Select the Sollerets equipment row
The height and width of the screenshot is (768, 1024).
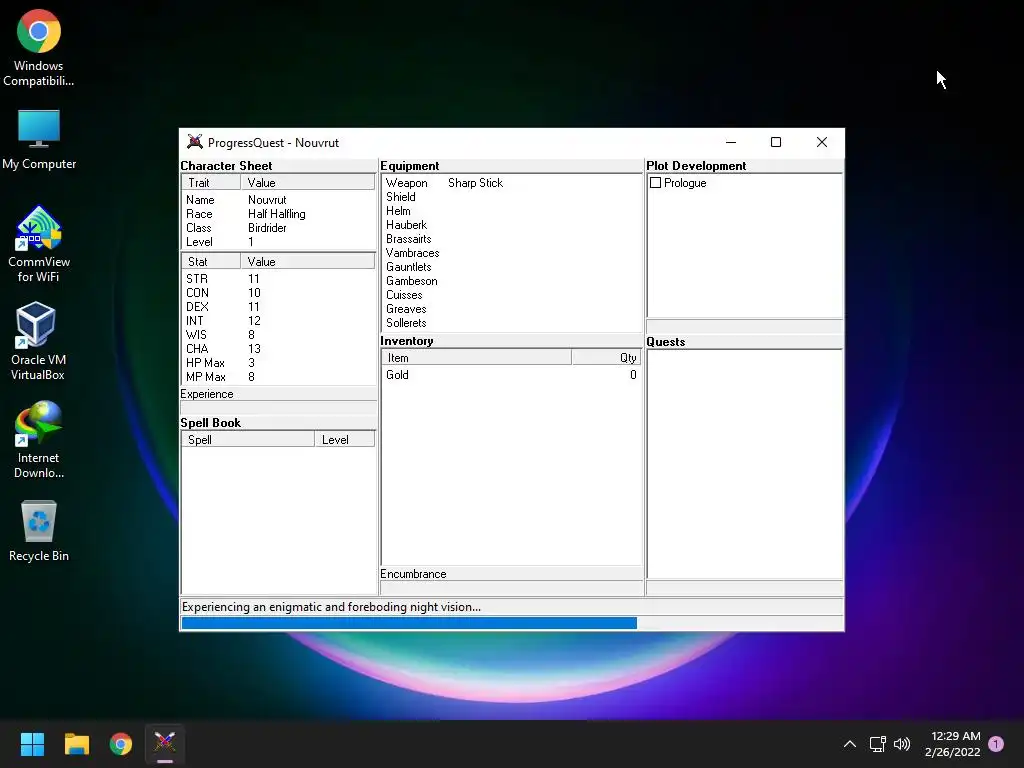click(511, 323)
